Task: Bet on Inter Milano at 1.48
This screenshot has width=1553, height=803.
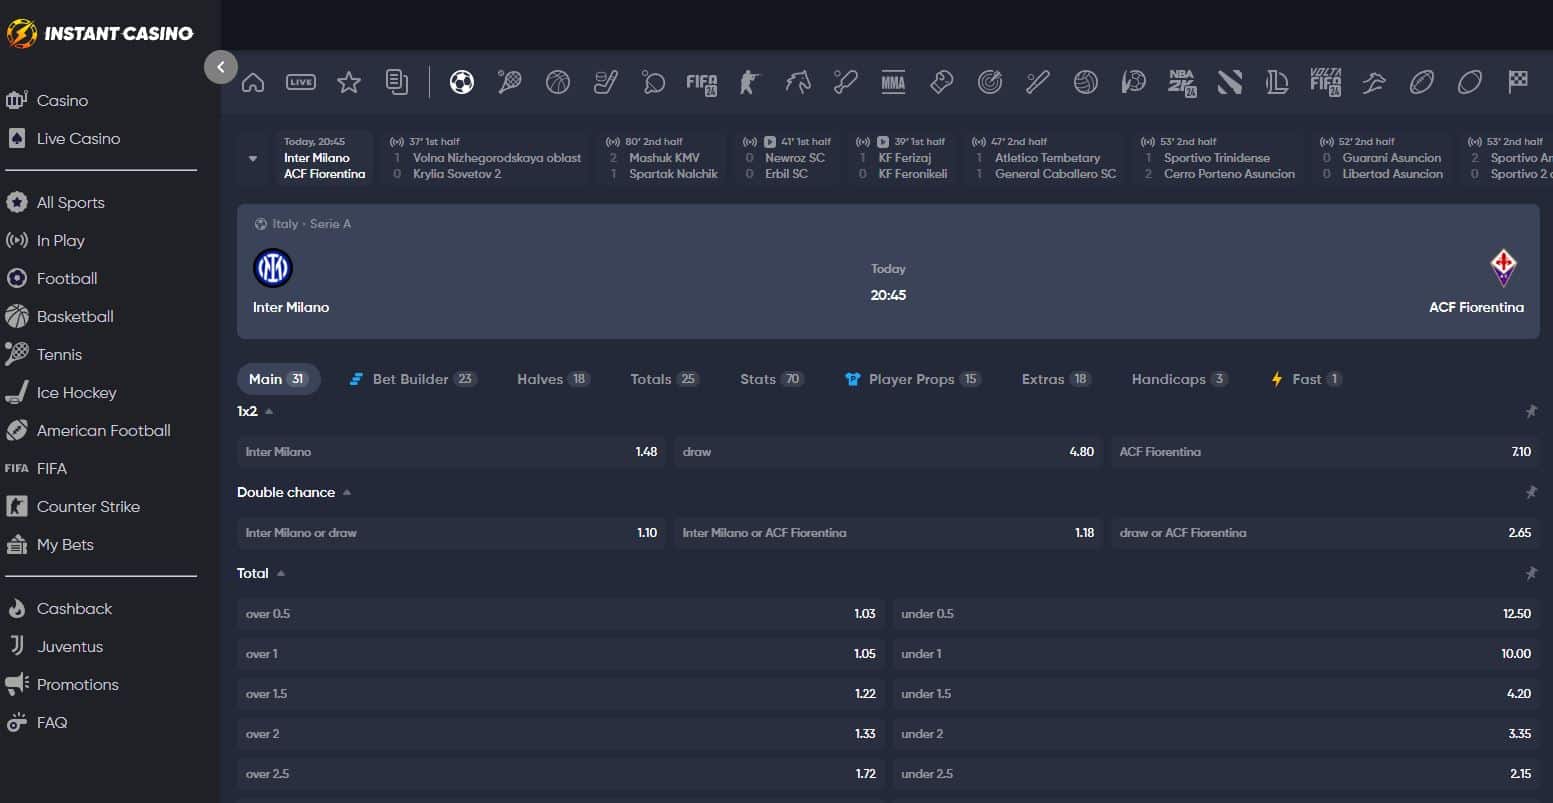Action: [x=451, y=452]
